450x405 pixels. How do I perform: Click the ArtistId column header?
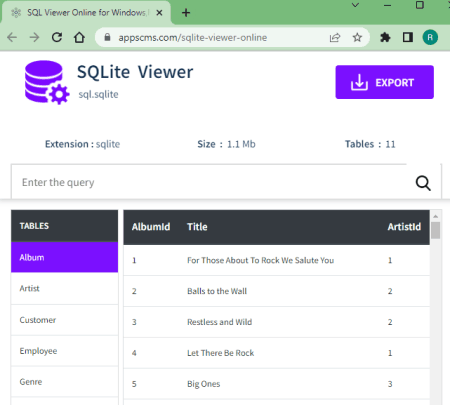pos(404,227)
